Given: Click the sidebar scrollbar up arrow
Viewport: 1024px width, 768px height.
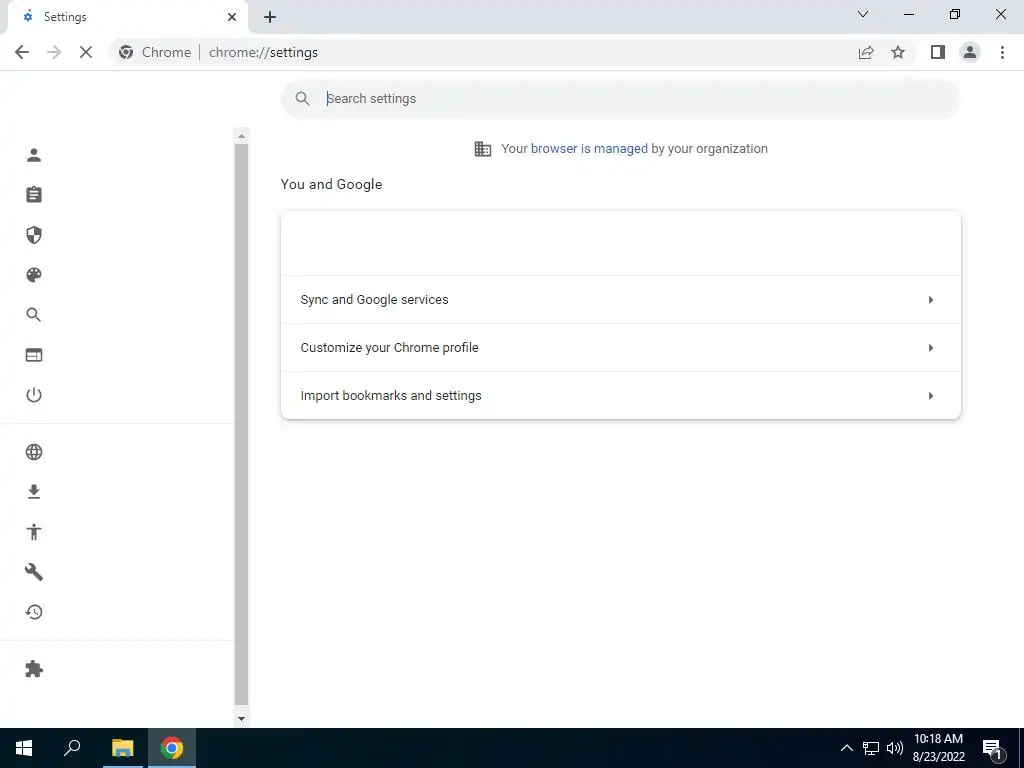Looking at the screenshot, I should click(x=242, y=136).
